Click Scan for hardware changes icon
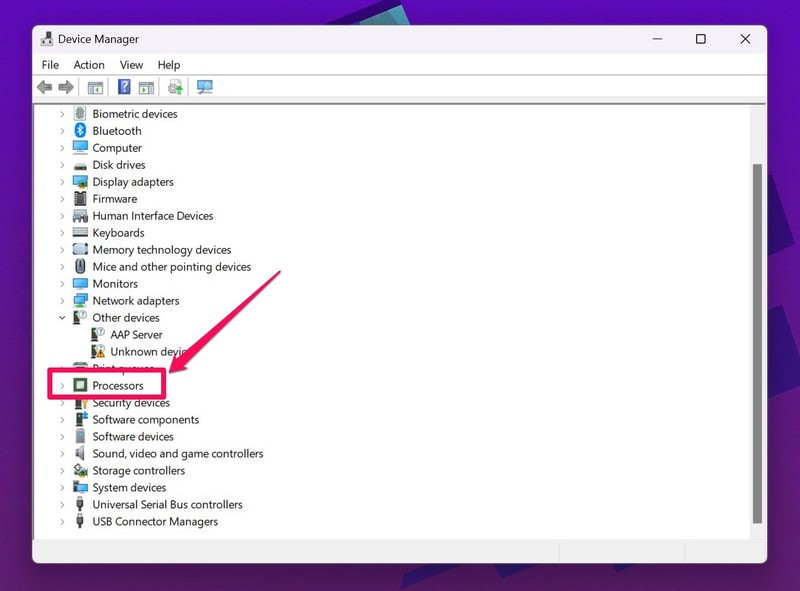This screenshot has width=800, height=591. (x=204, y=88)
